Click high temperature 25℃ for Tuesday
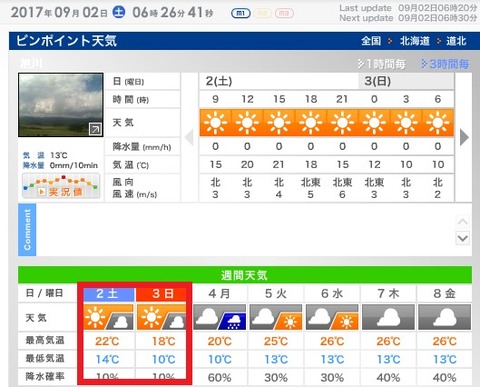Viewport: 480px width, 387px height. (x=276, y=341)
